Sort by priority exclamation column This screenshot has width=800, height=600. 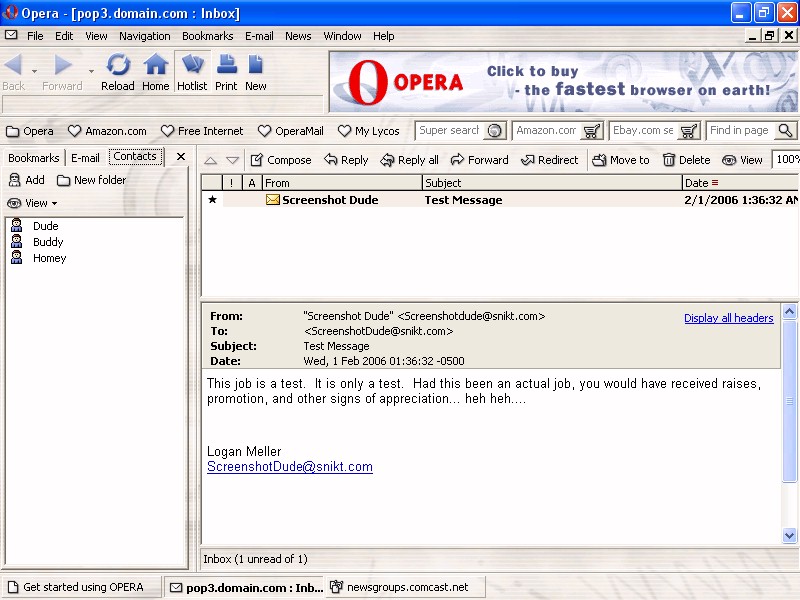coord(231,183)
